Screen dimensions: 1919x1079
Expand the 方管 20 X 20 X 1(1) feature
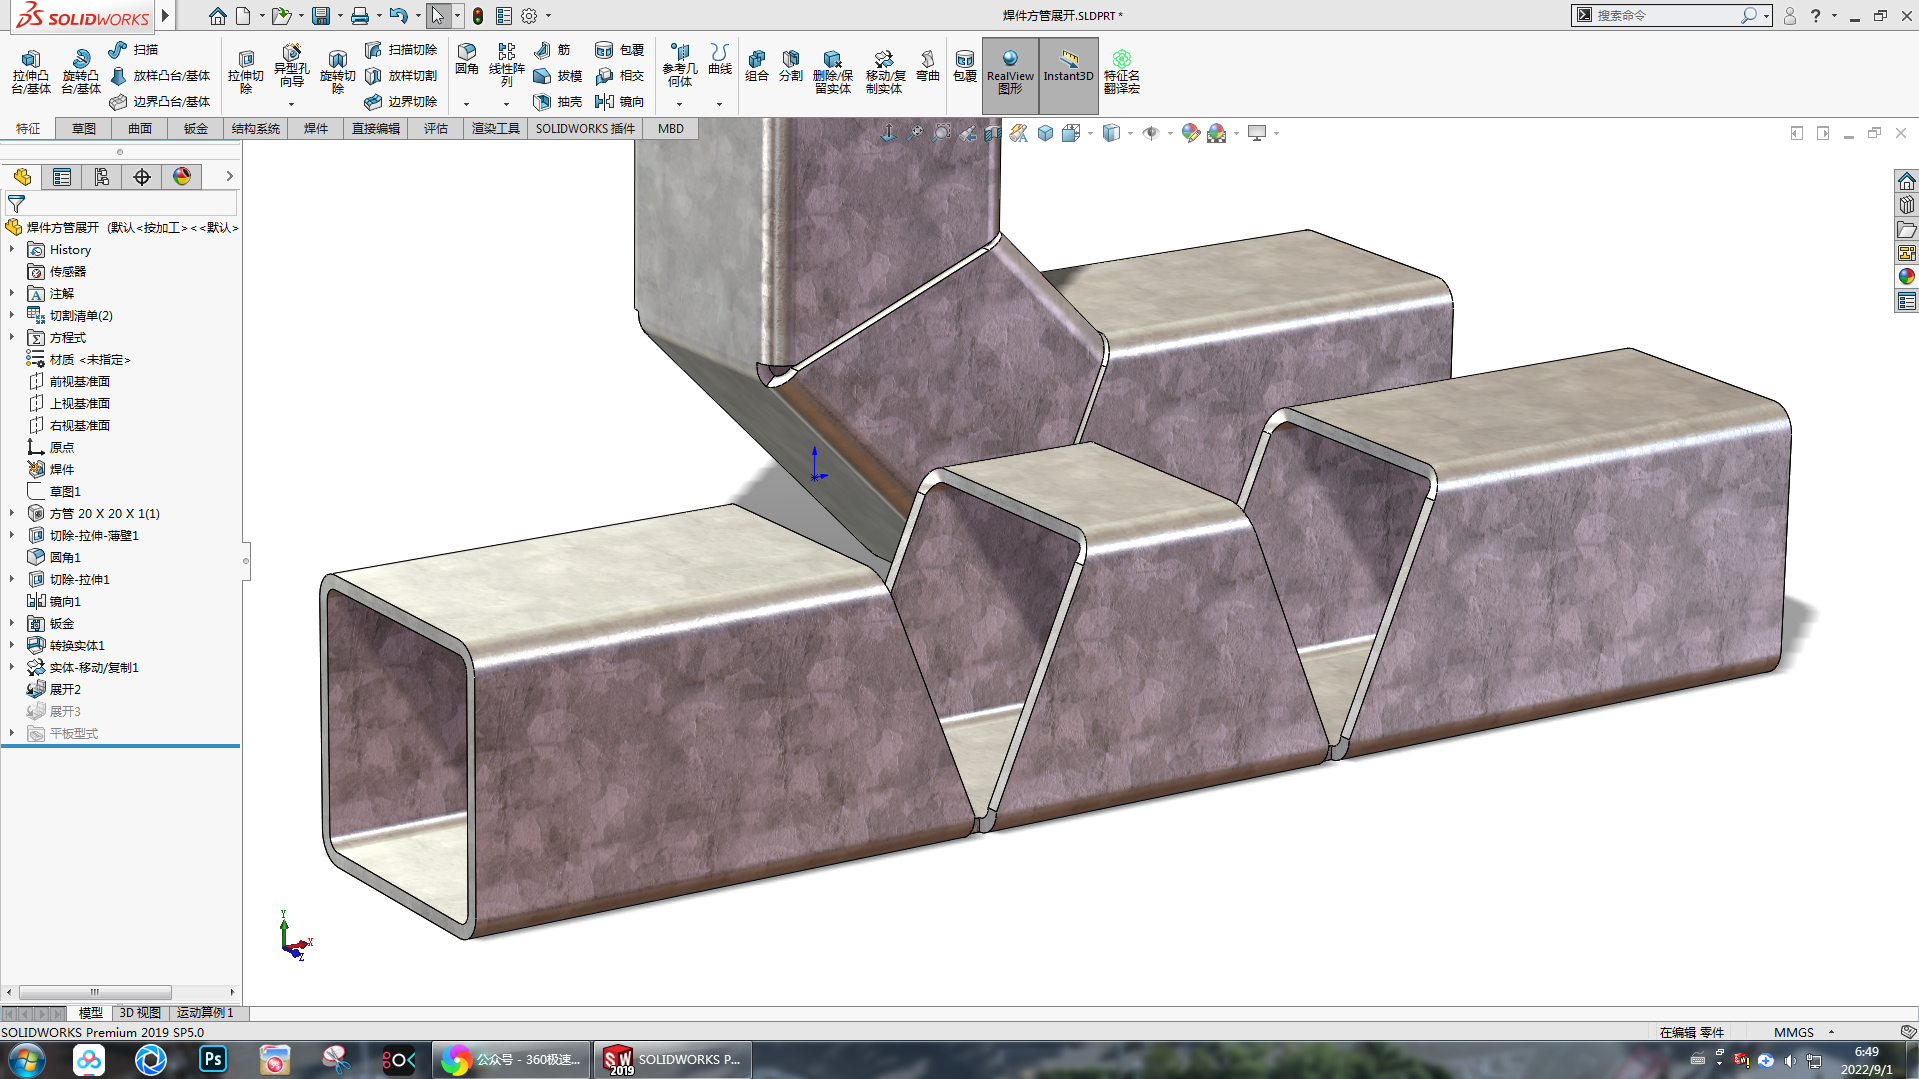12,513
